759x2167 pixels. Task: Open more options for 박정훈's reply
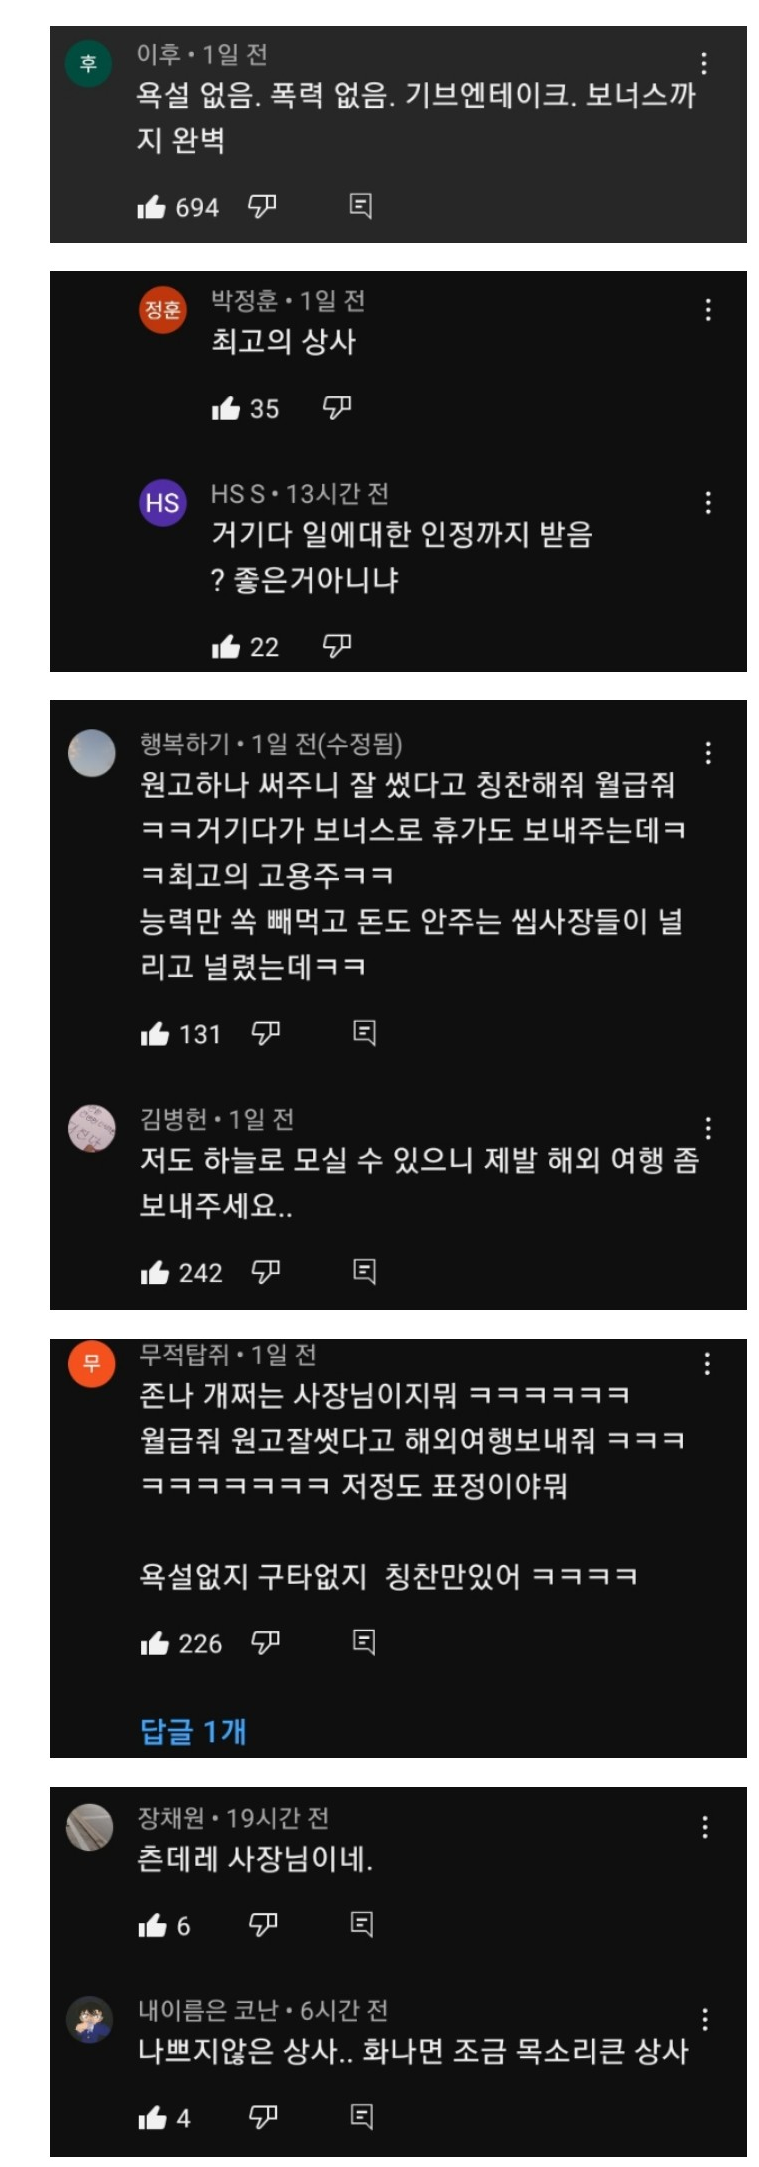708,310
